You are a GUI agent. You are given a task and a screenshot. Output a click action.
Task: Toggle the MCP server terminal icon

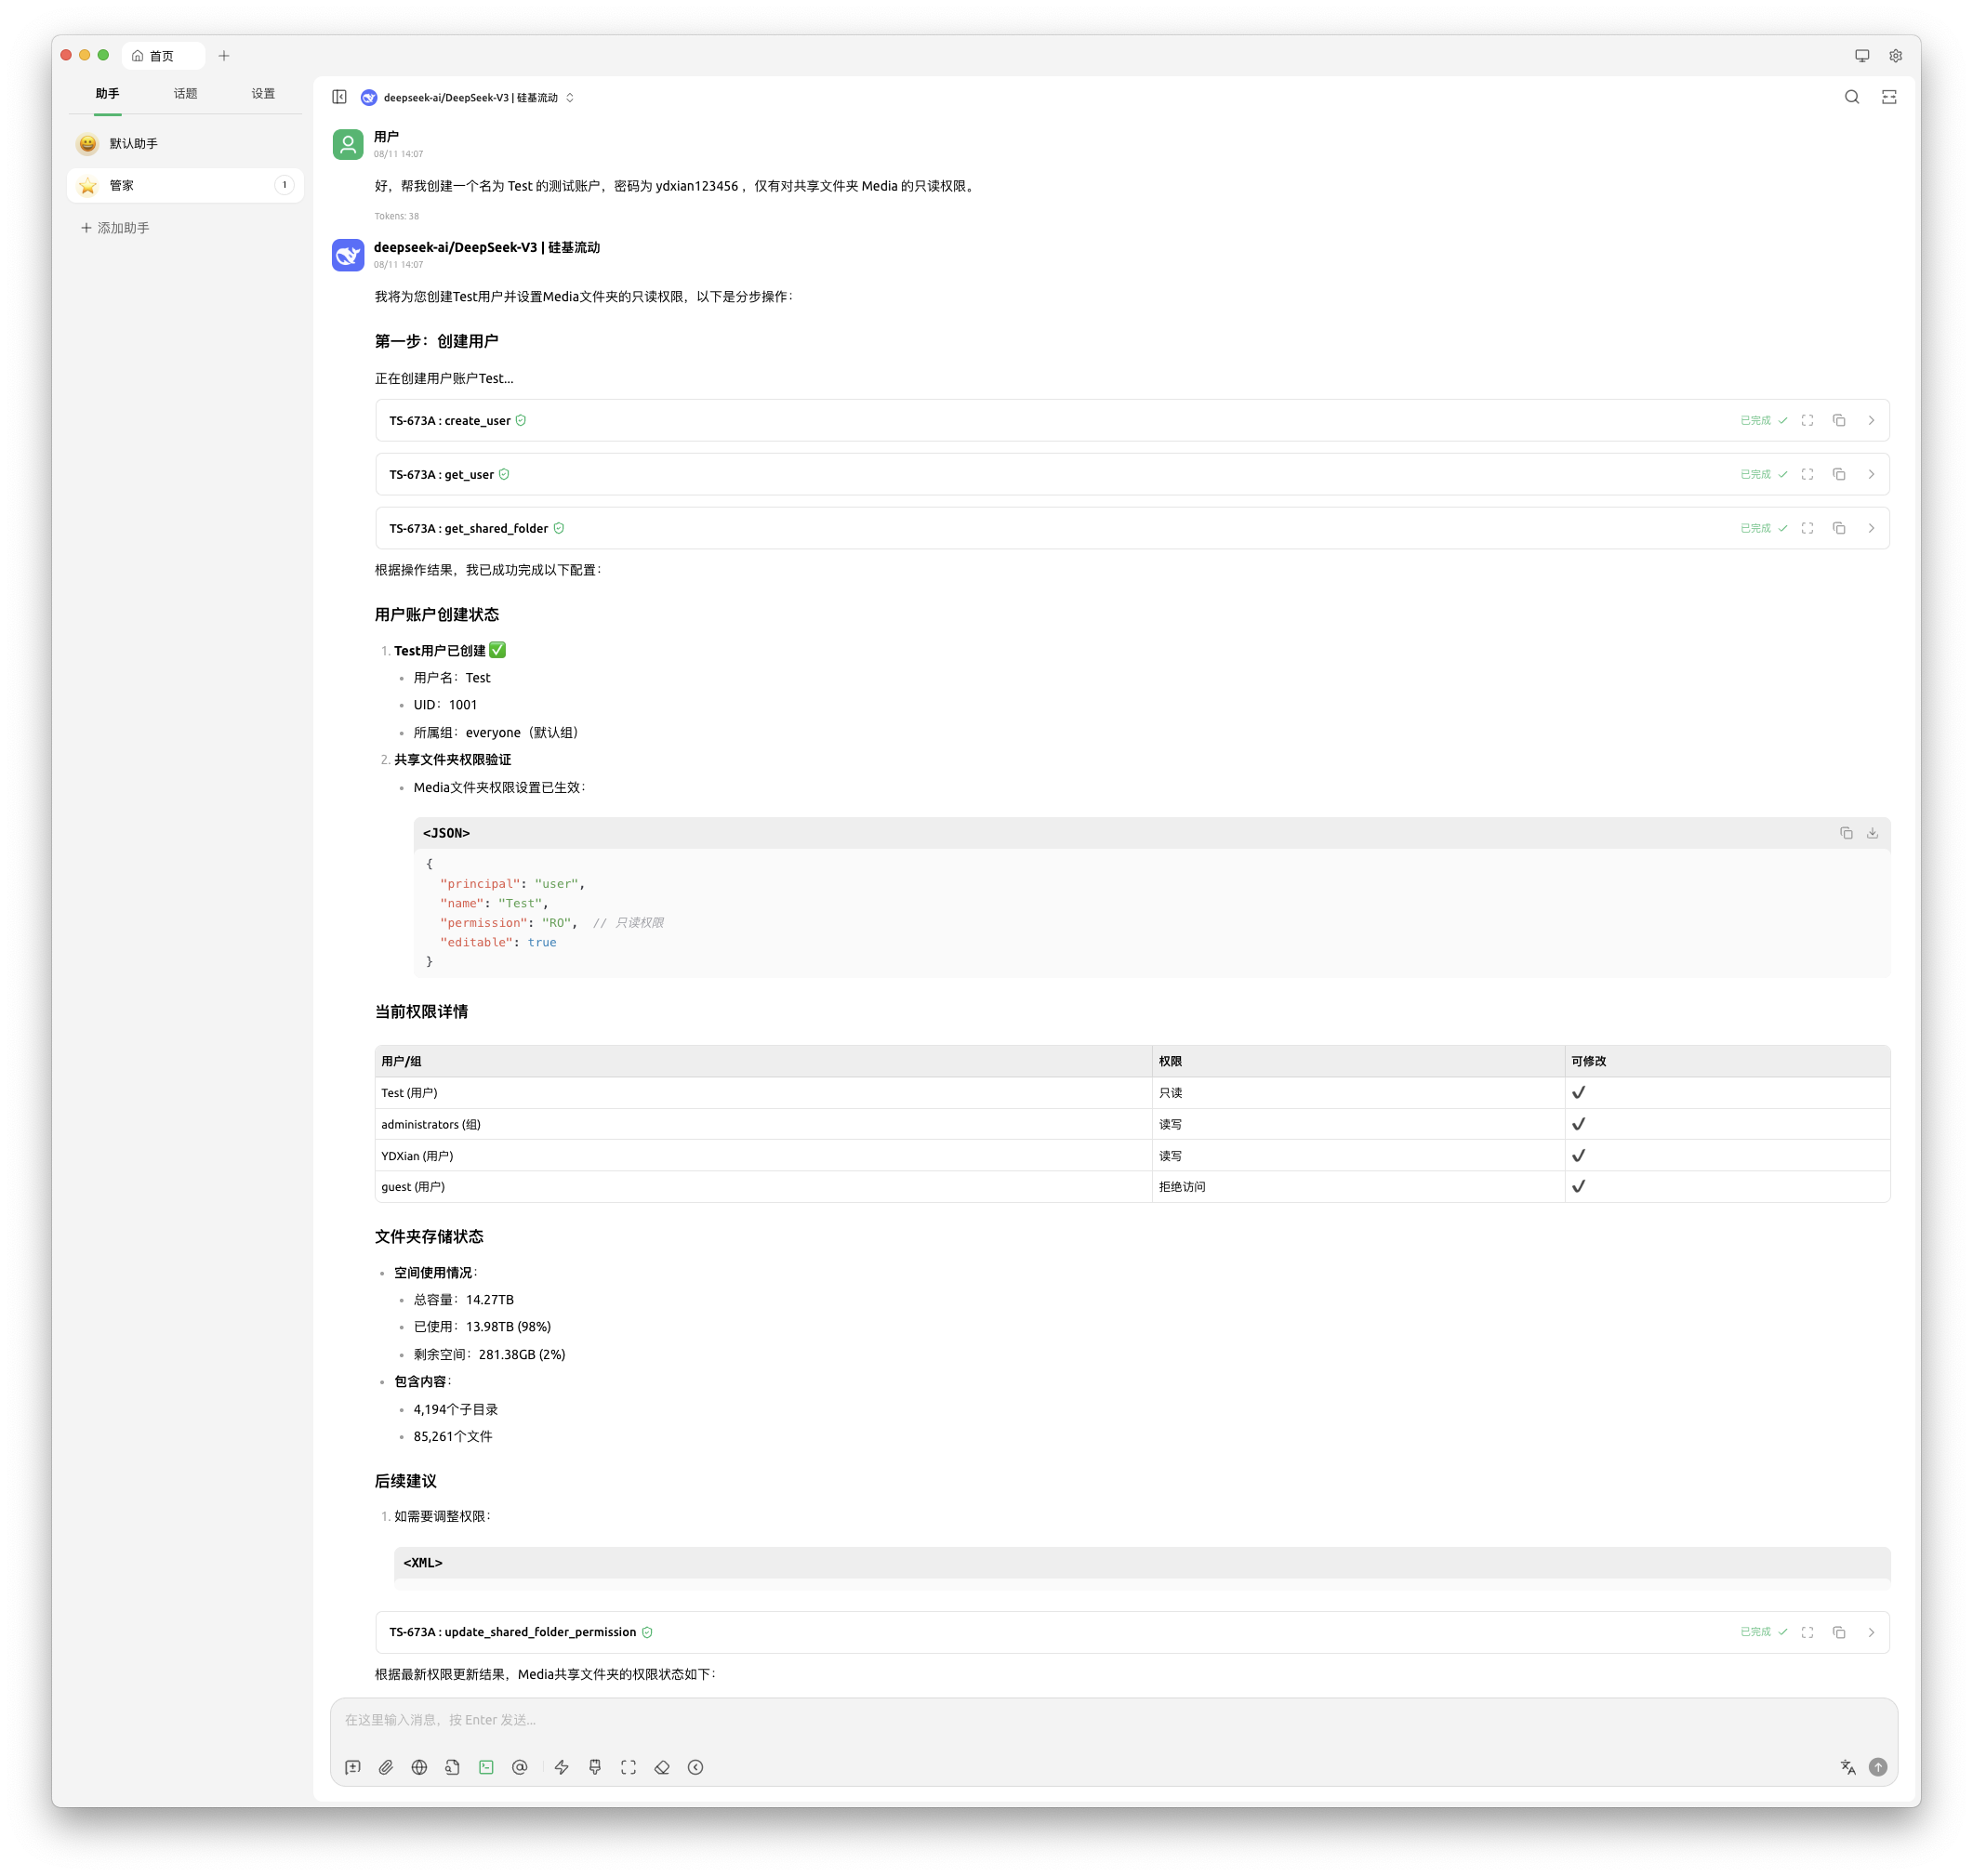pyautogui.click(x=486, y=1767)
